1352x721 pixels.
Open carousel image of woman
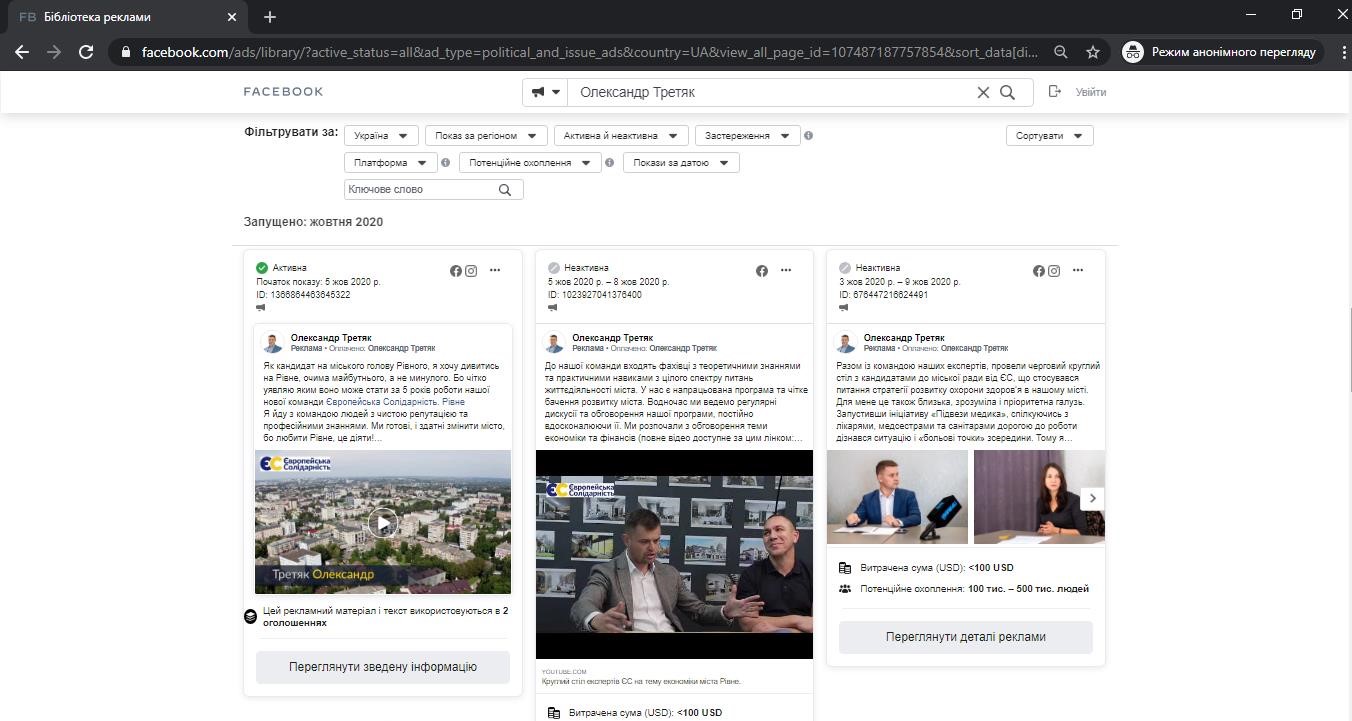[x=1039, y=496]
